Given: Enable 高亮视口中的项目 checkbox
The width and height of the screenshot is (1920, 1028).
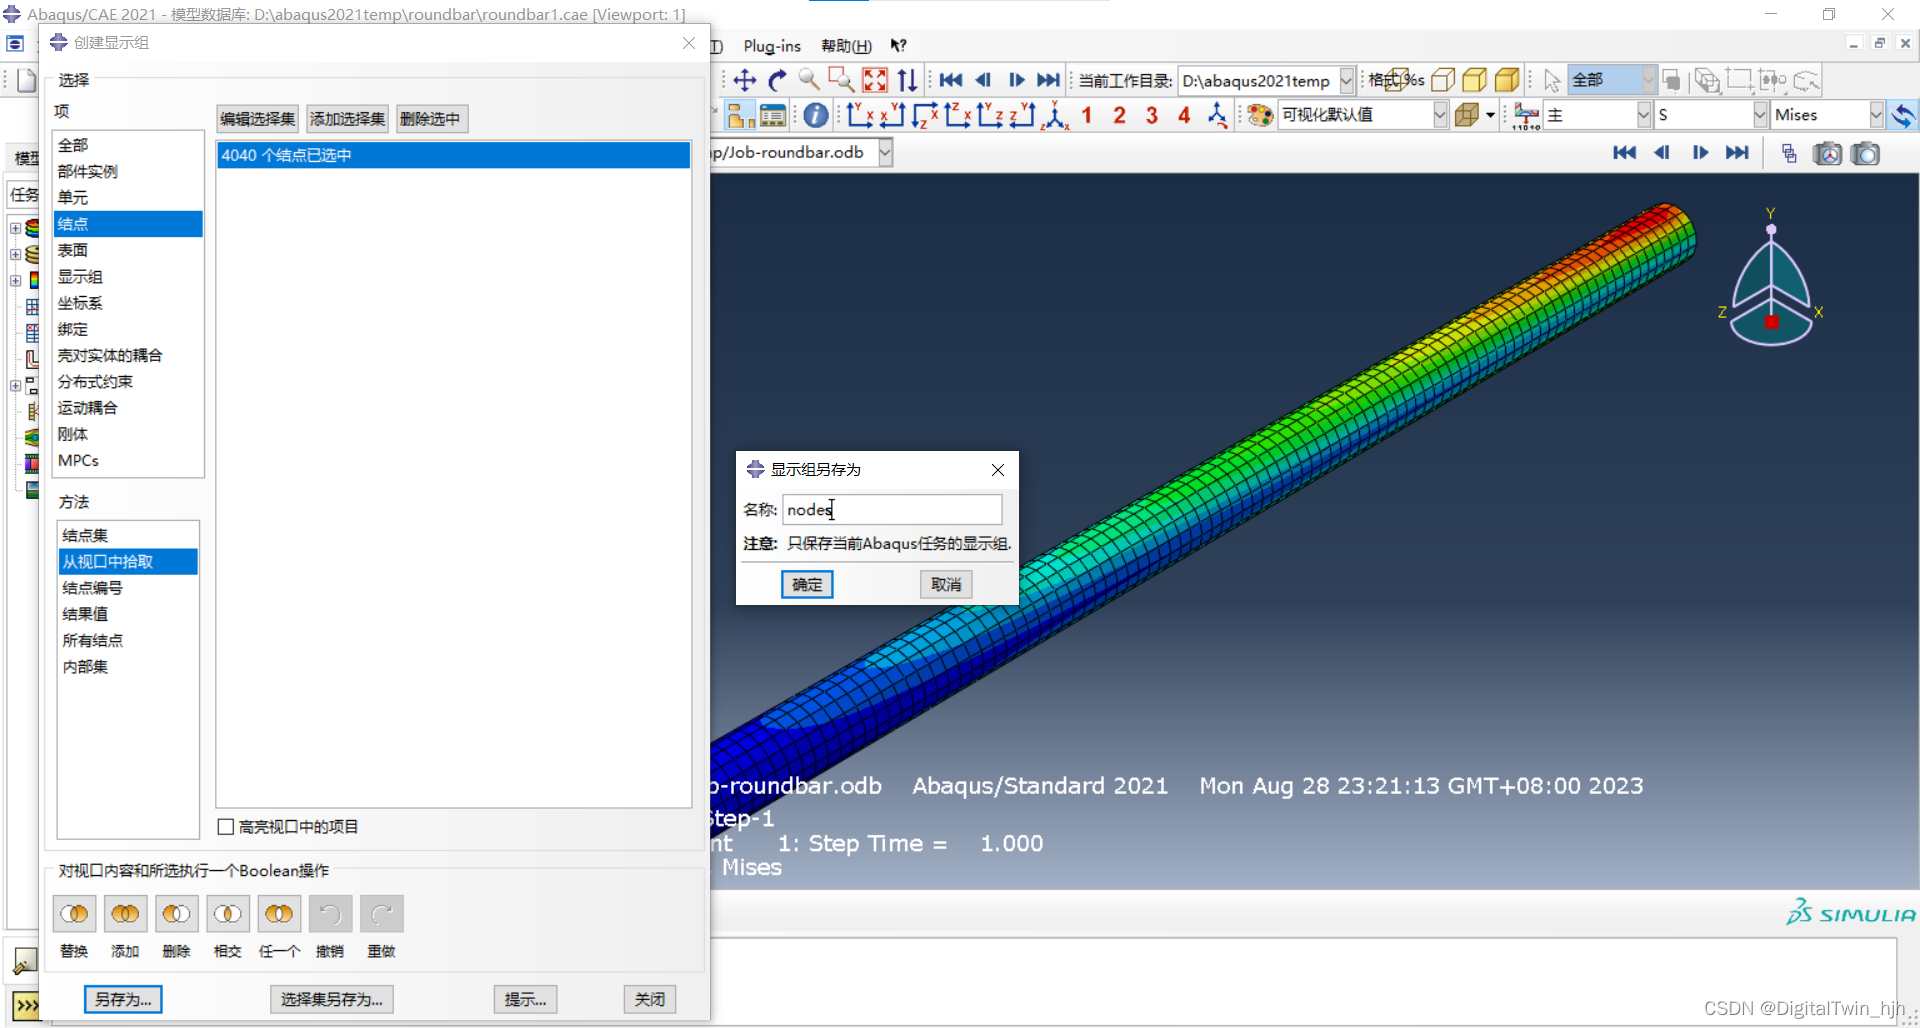Looking at the screenshot, I should point(226,826).
